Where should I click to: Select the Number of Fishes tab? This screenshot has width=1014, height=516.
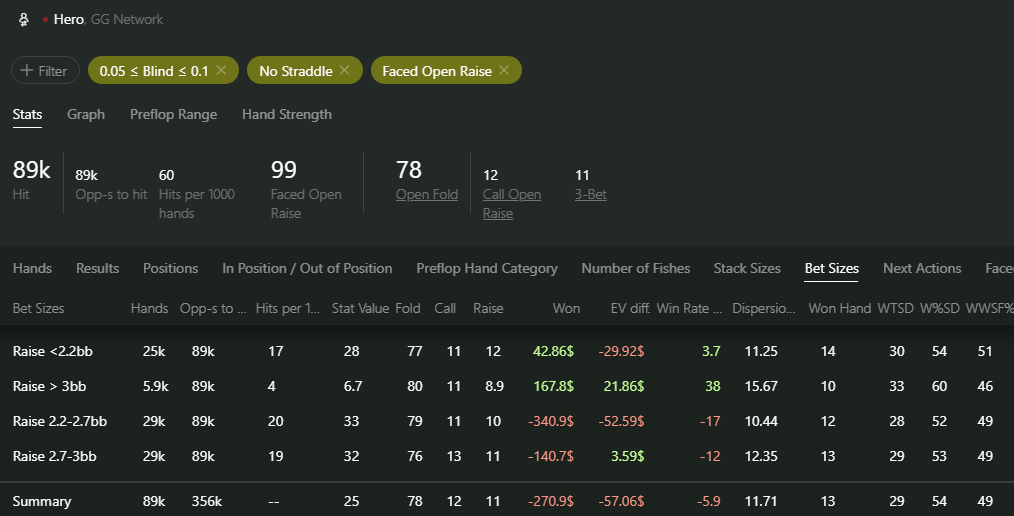tap(636, 268)
